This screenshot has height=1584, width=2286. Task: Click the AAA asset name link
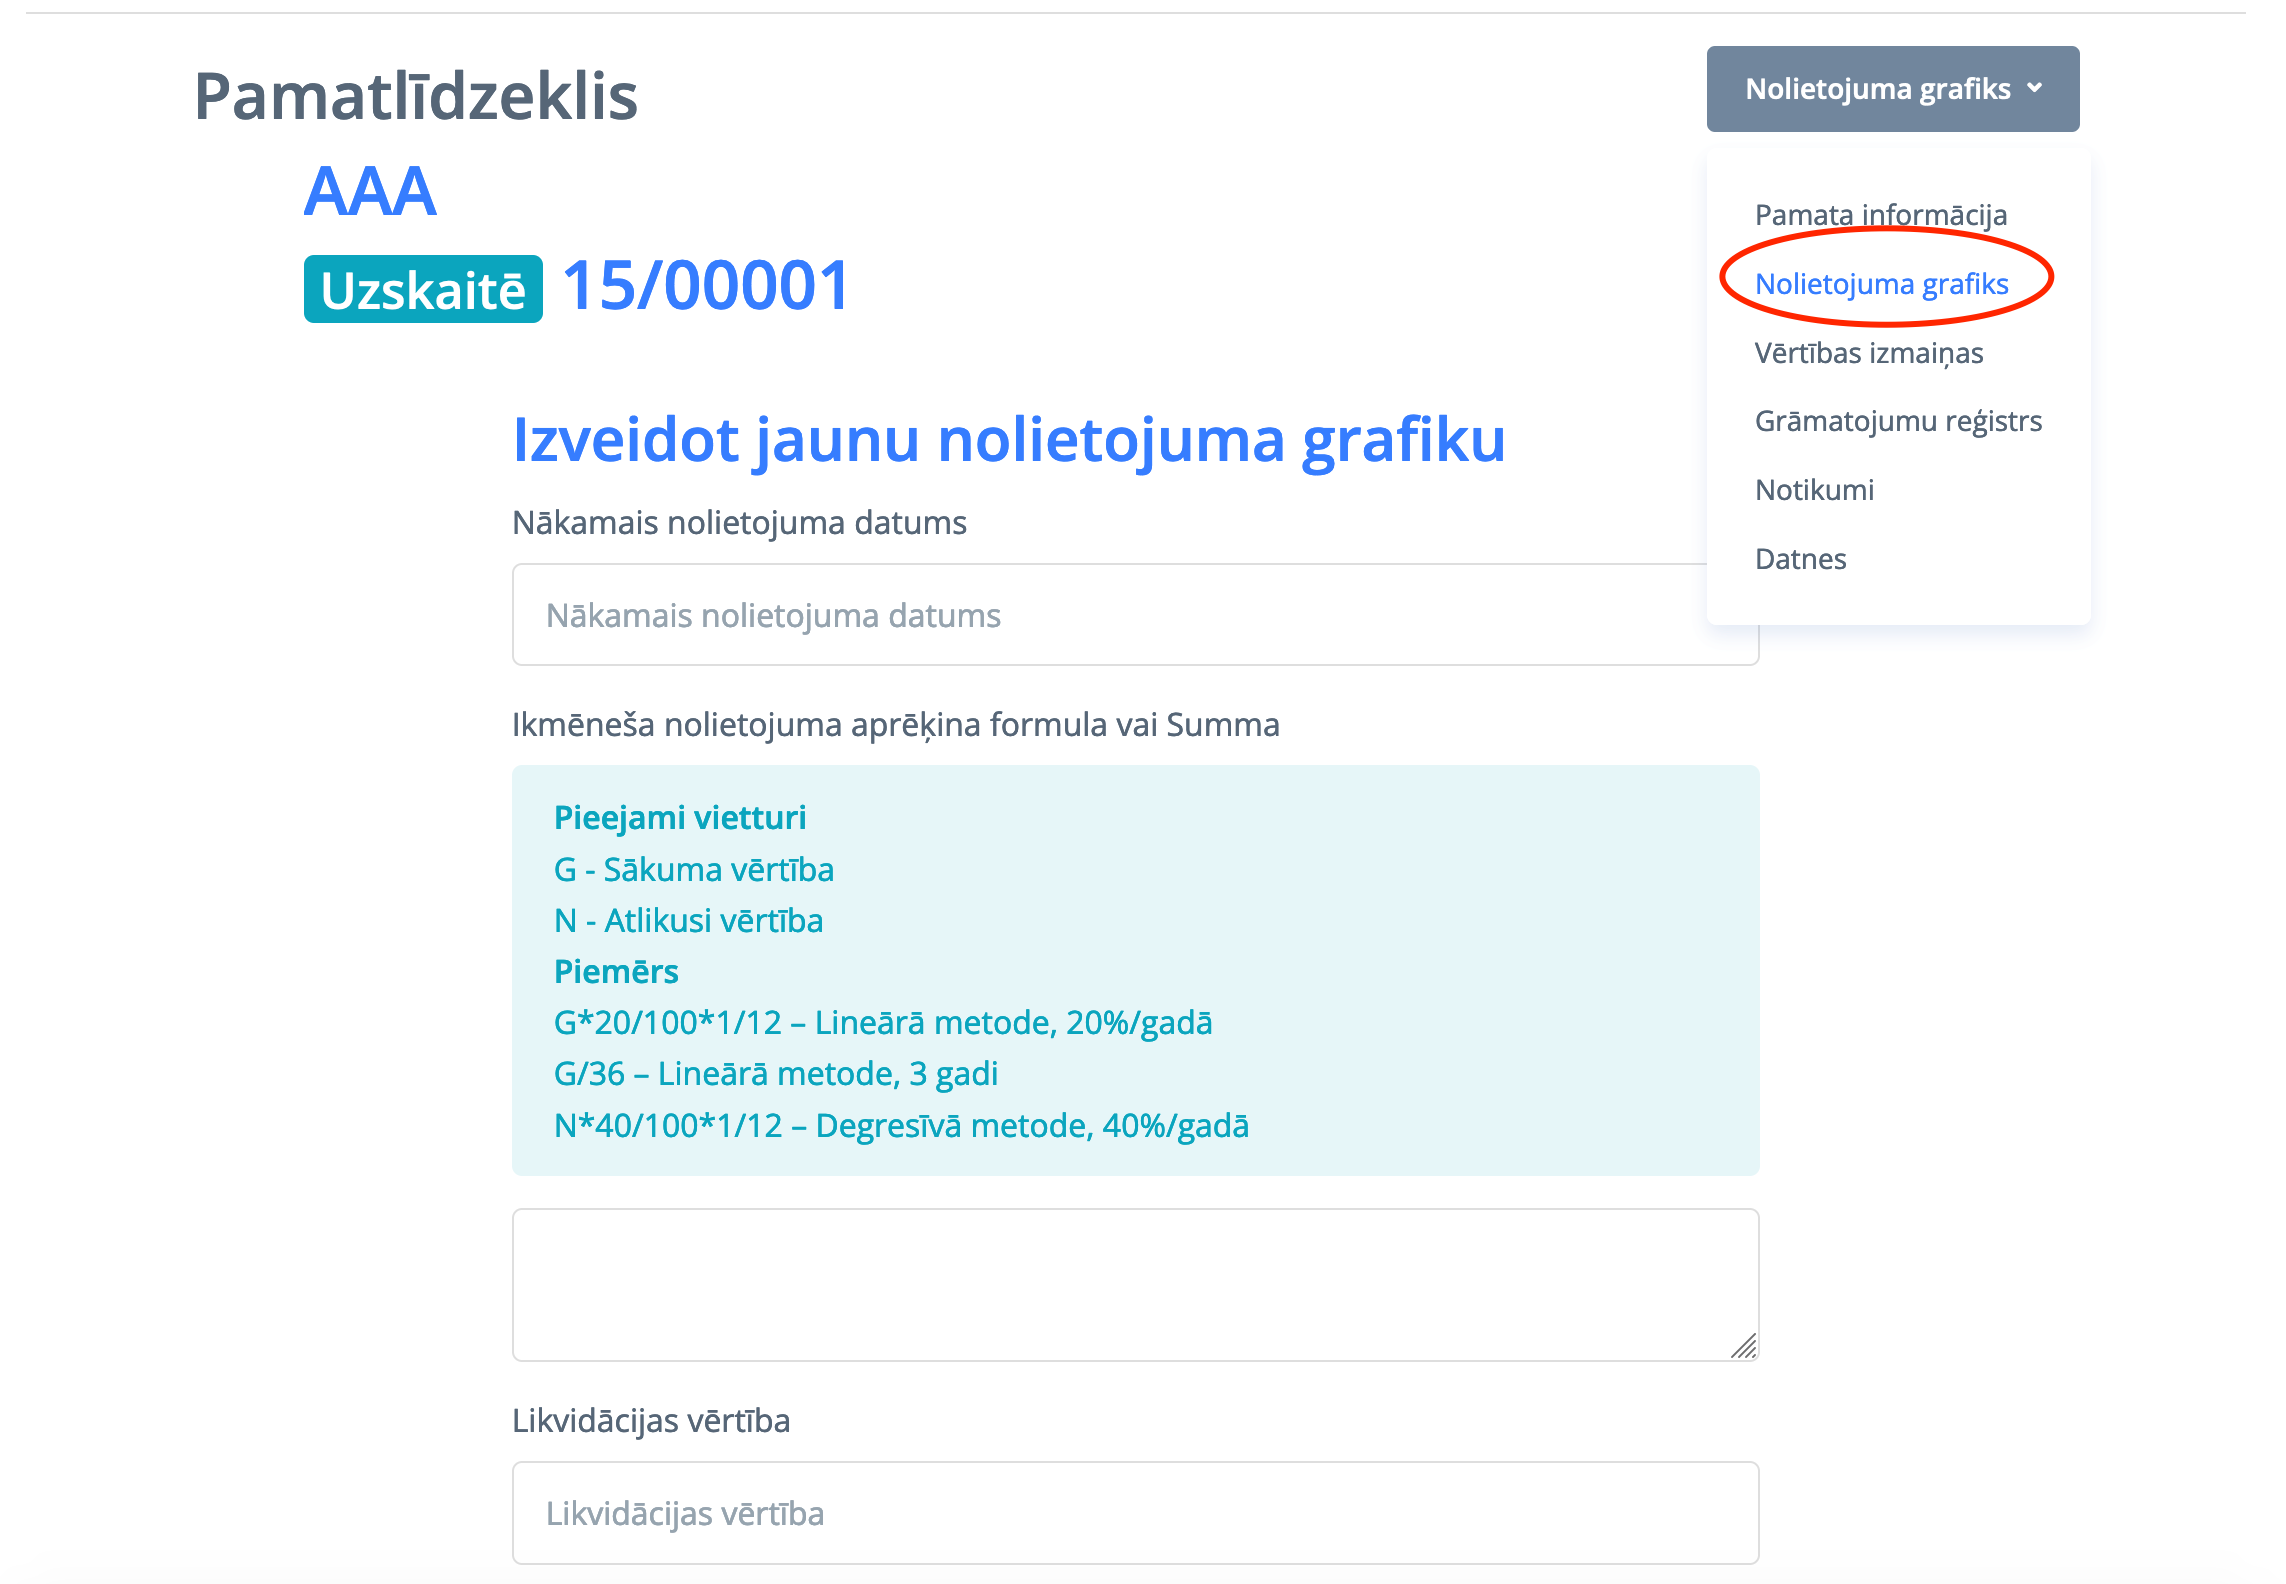coord(370,191)
